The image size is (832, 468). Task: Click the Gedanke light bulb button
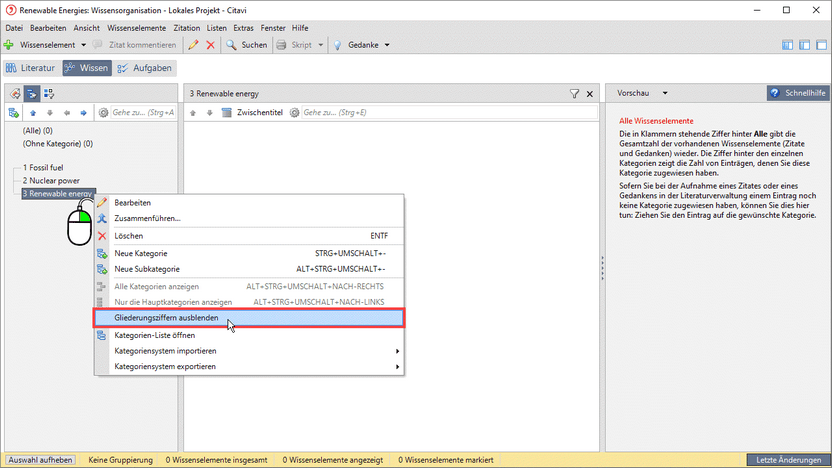click(x=356, y=45)
